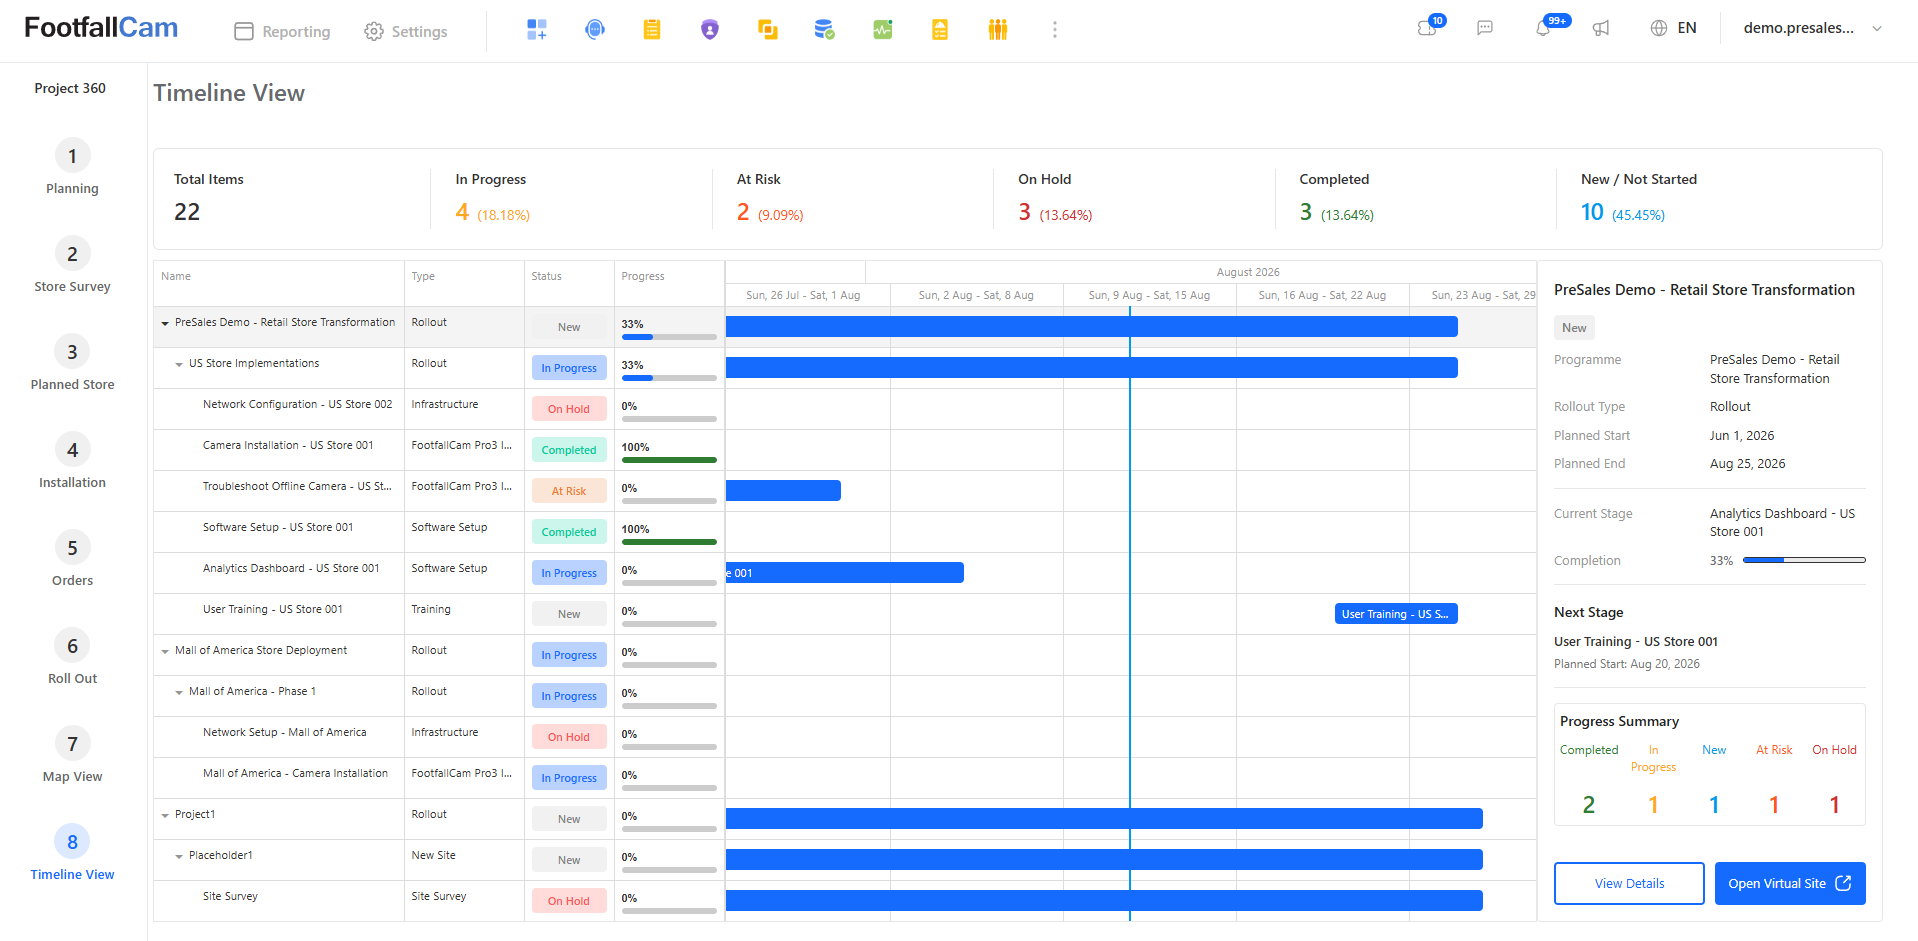Click the At Risk status badge
This screenshot has width=1918, height=941.
569,491
